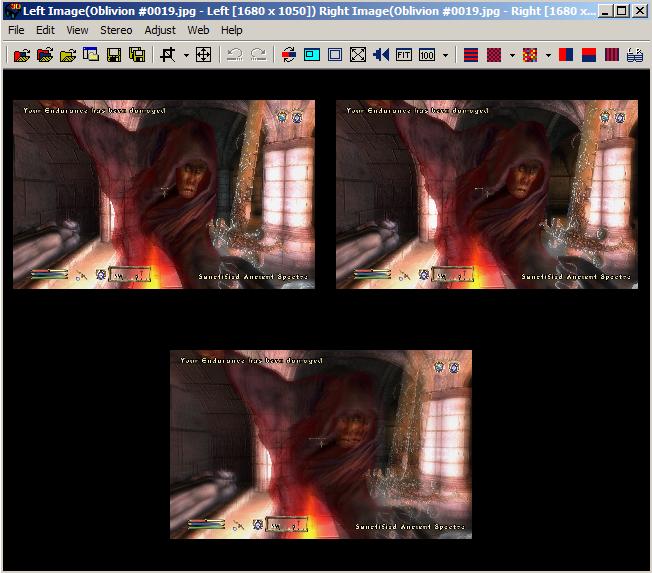Expand the zoom level dropdown arrow
The image size is (652, 573).
pos(445,55)
